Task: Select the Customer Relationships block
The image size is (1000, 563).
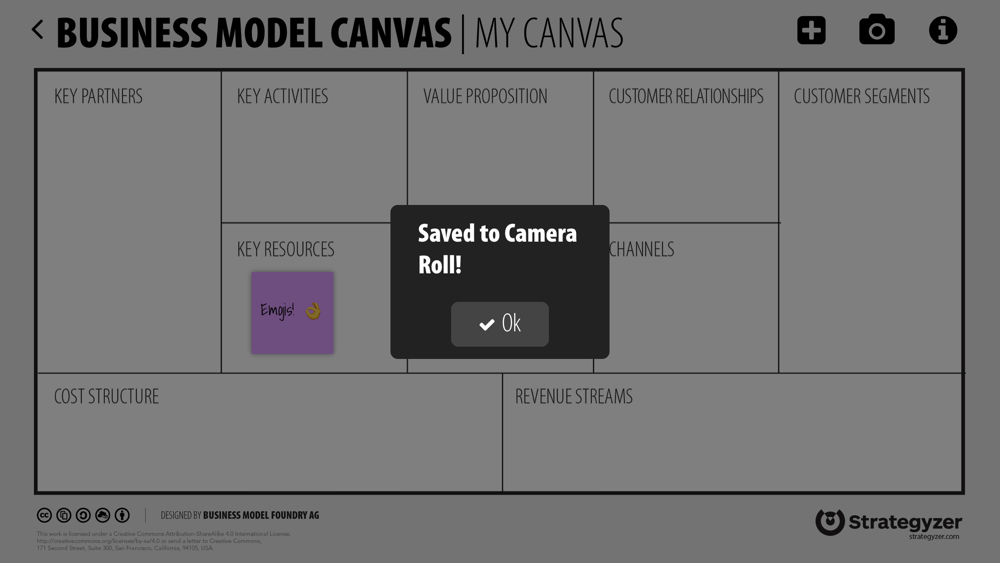Action: tap(686, 147)
